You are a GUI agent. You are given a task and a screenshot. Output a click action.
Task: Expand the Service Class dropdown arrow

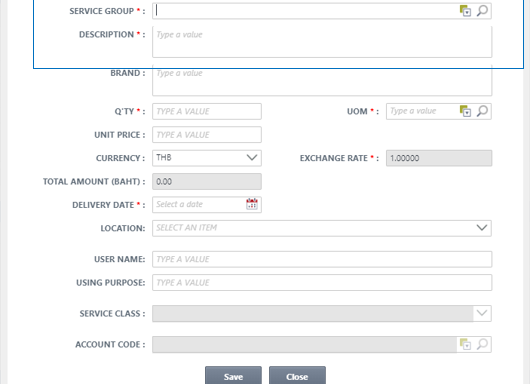tap(482, 313)
